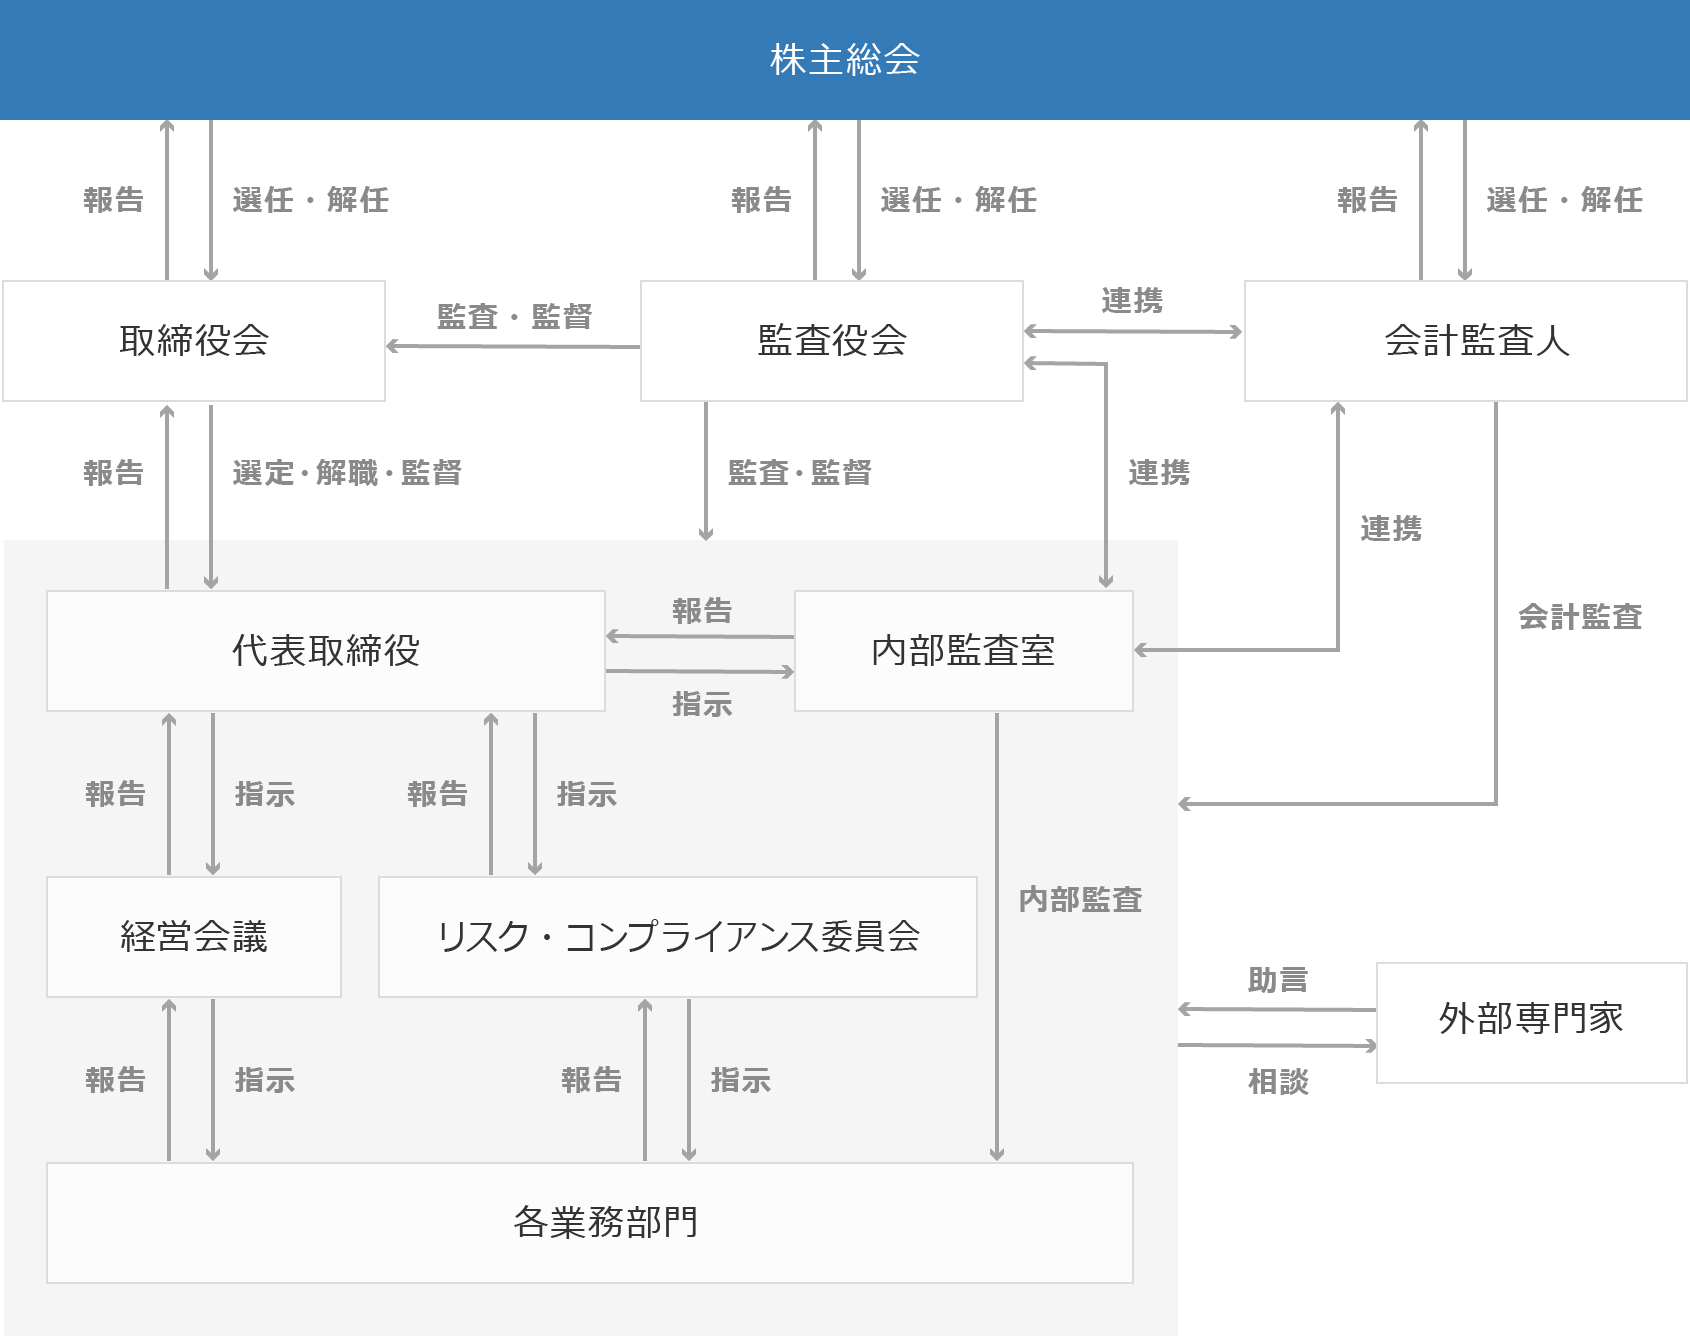Select the 取締役会 box
The width and height of the screenshot is (1690, 1336).
pyautogui.click(x=194, y=341)
